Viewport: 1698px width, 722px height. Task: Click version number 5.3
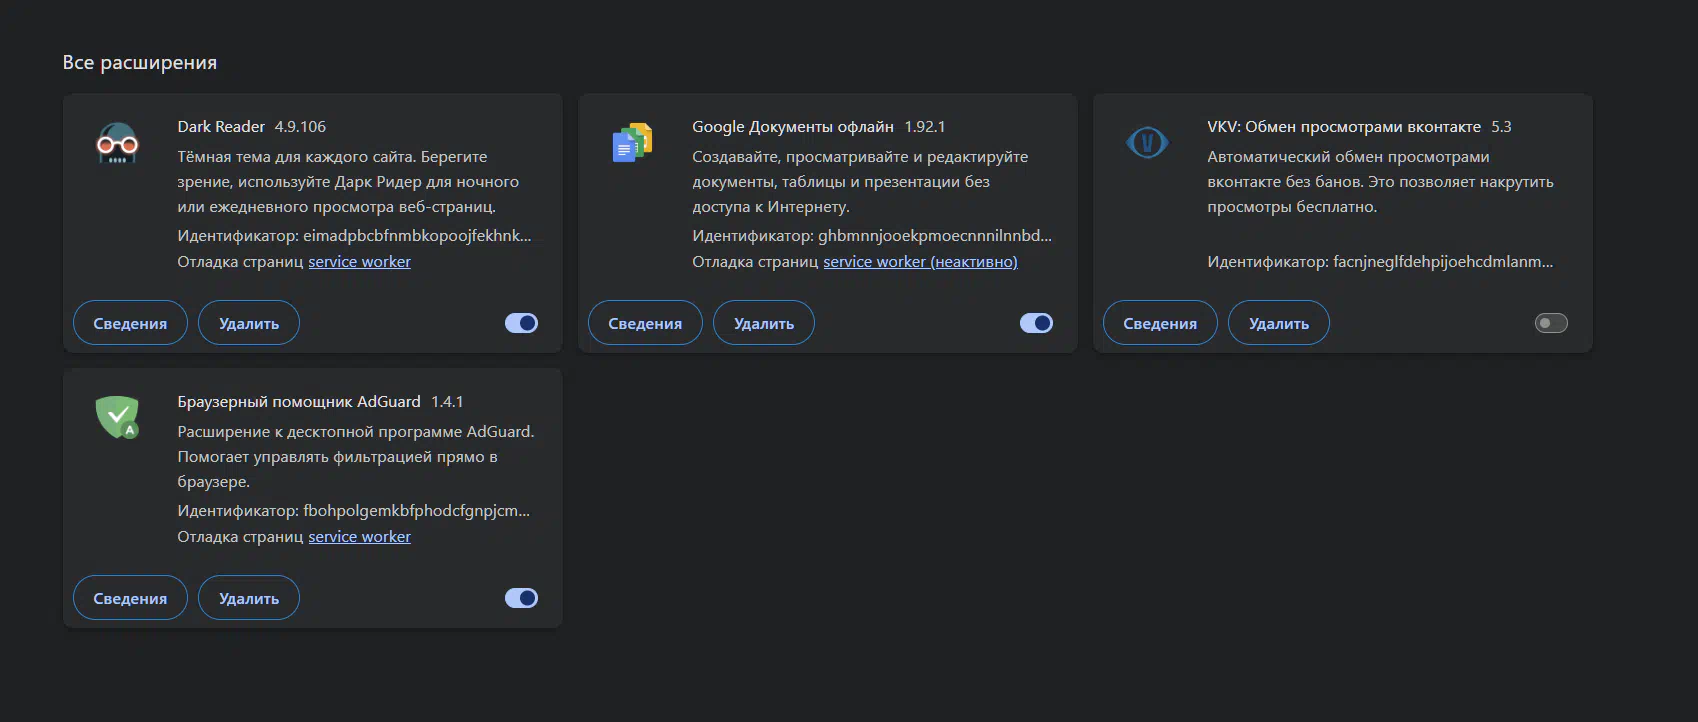[x=1501, y=127]
